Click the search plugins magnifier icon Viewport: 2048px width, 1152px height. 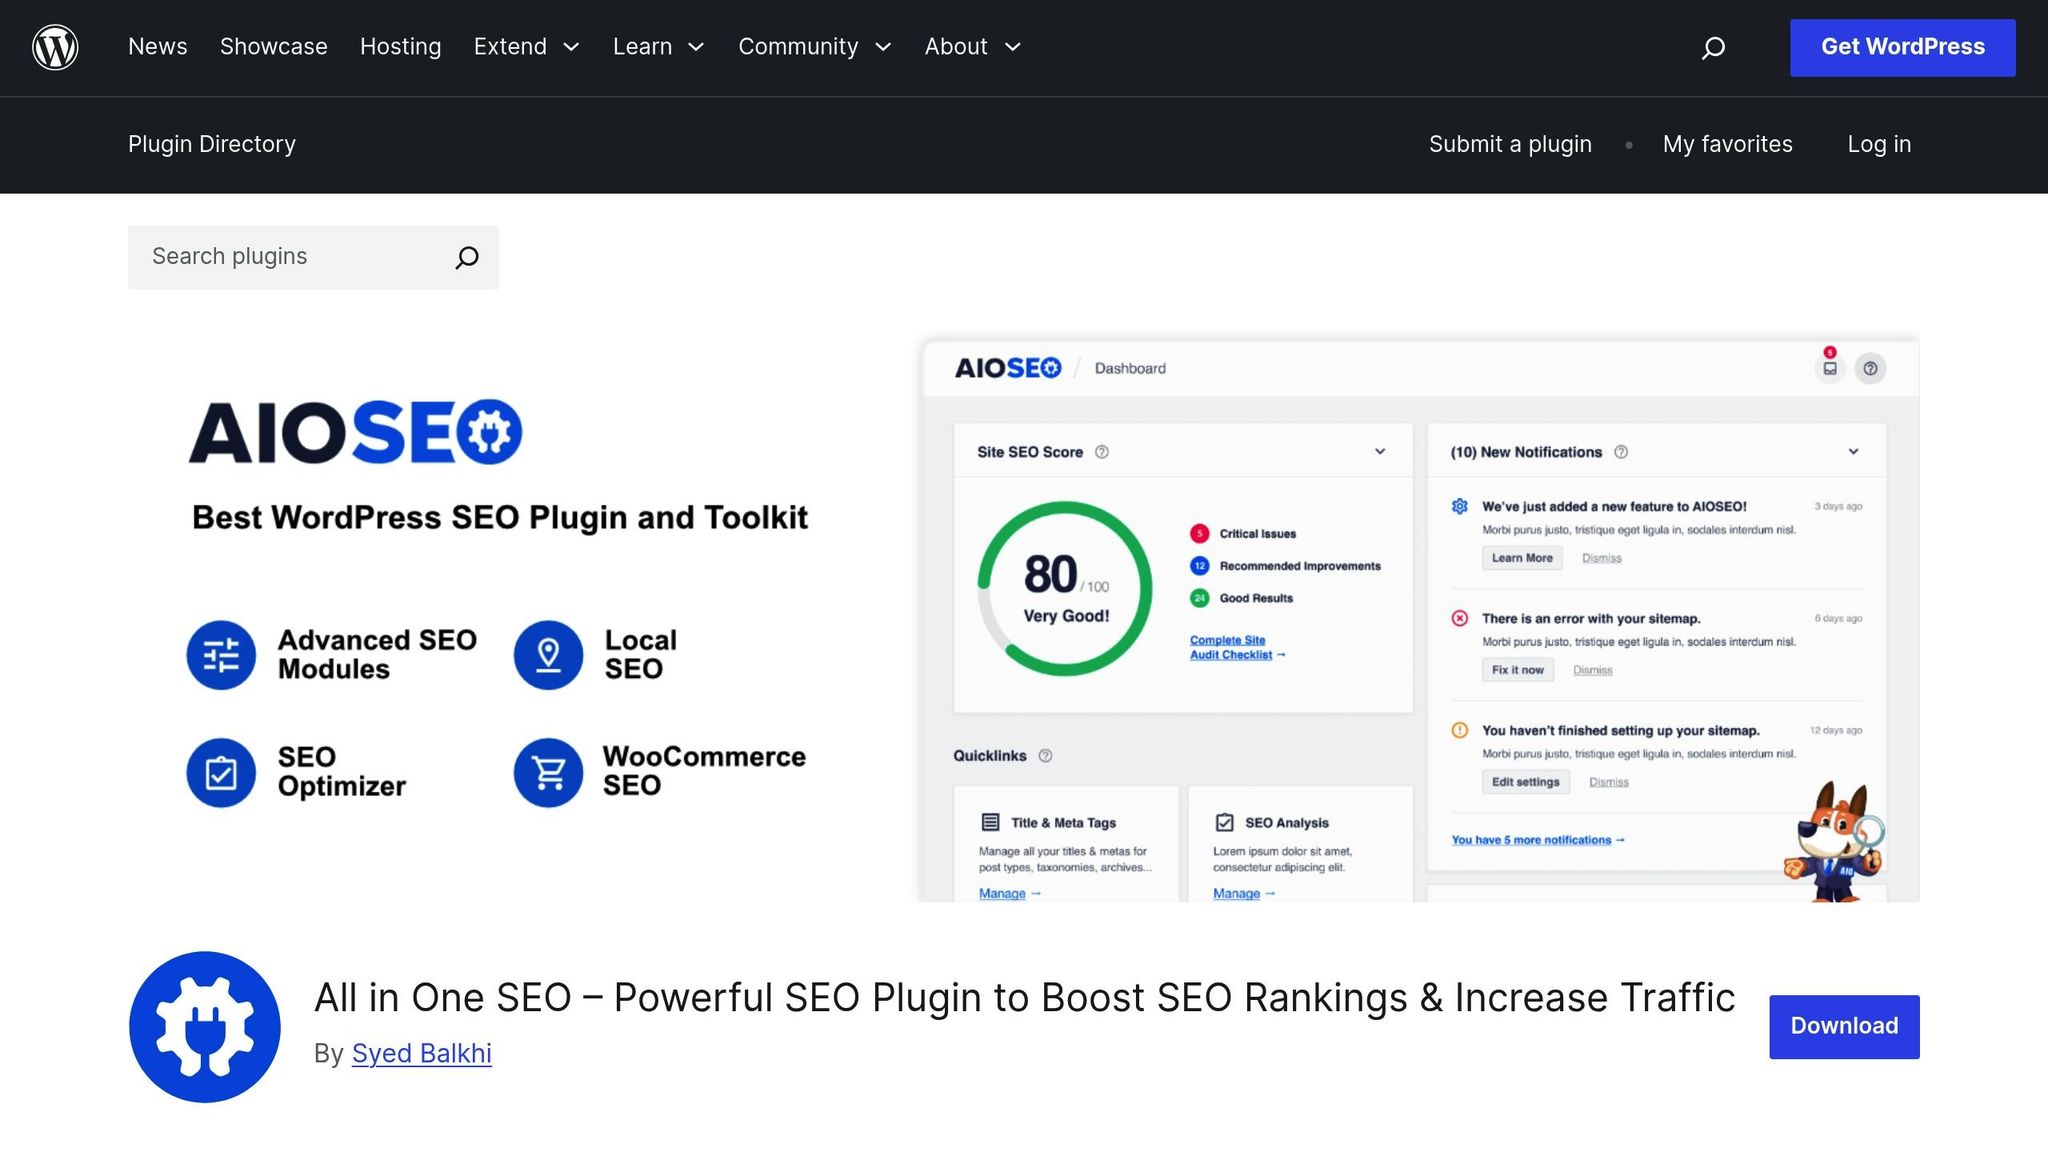point(467,257)
